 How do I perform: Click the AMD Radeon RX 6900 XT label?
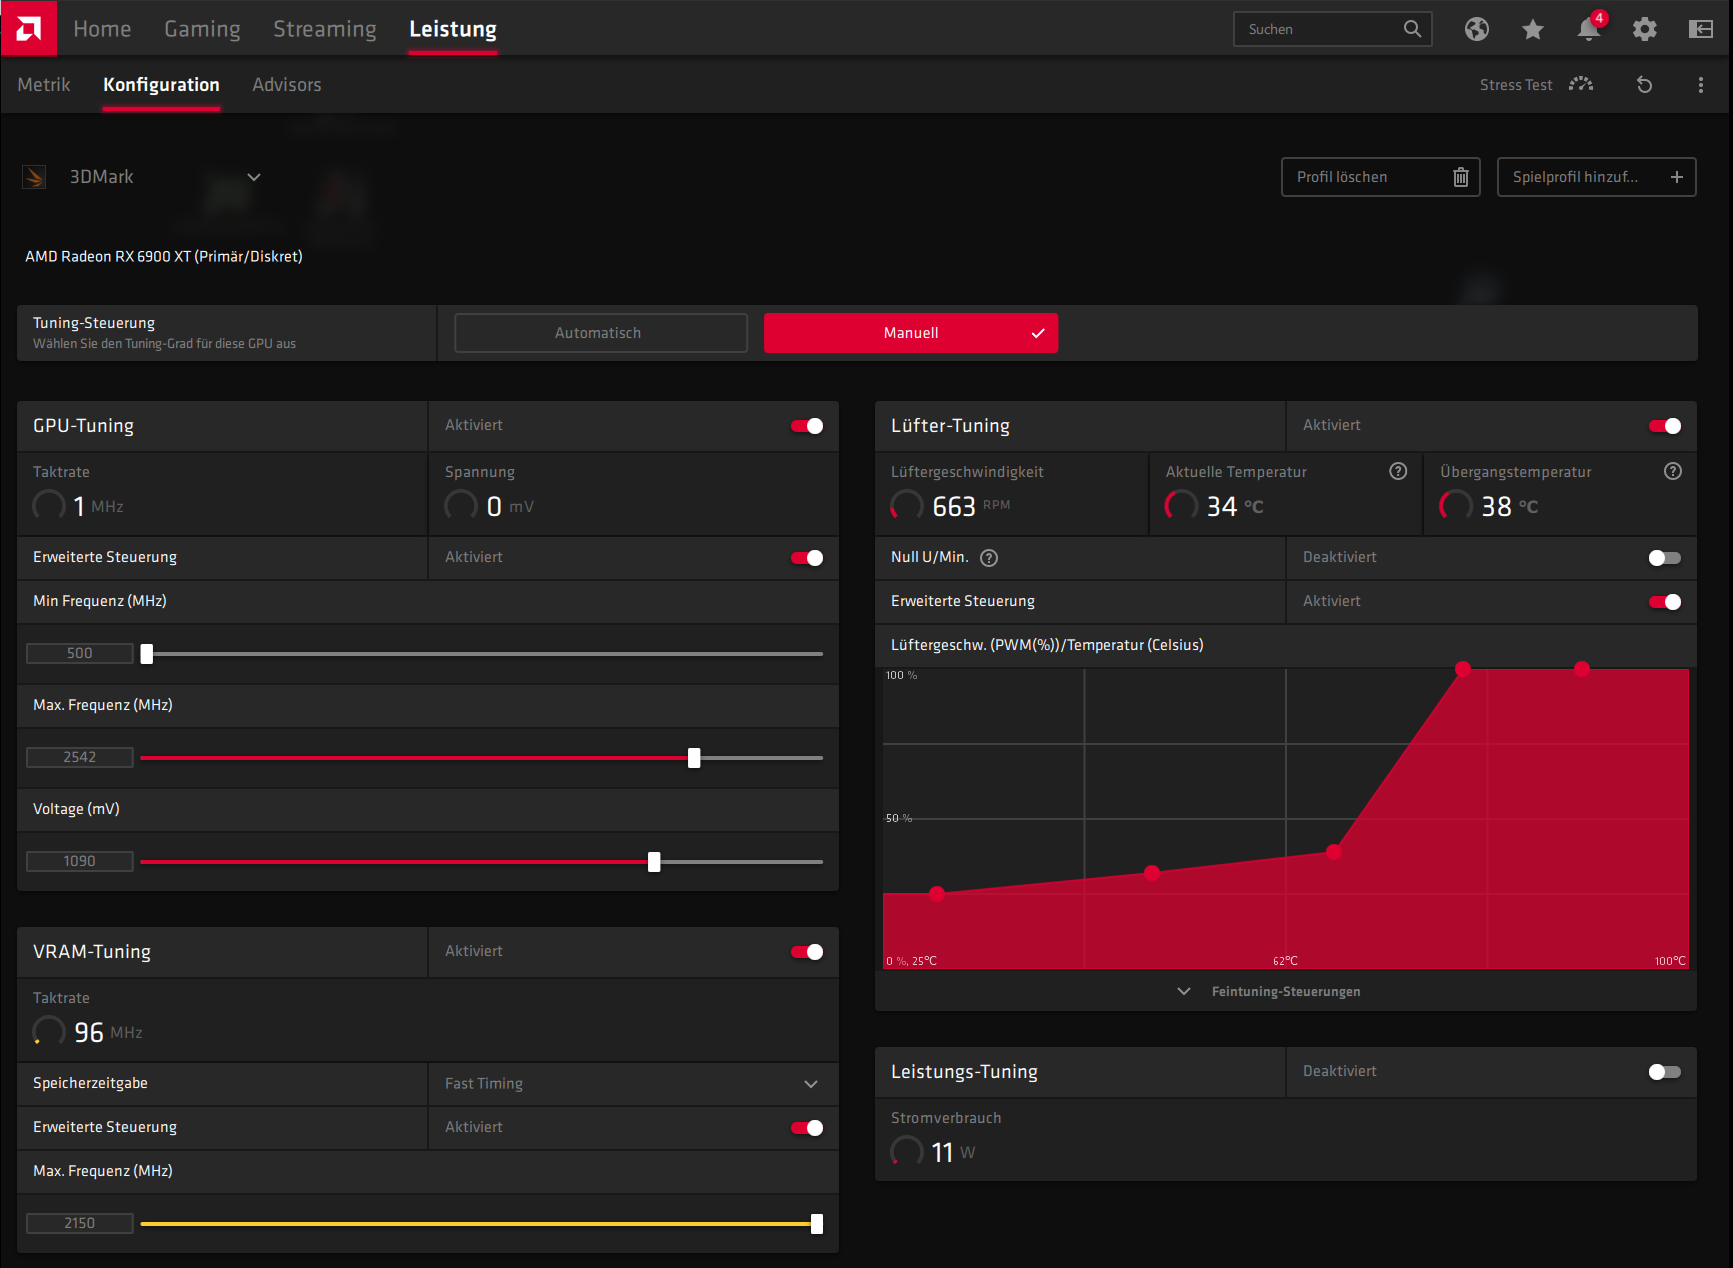point(164,257)
